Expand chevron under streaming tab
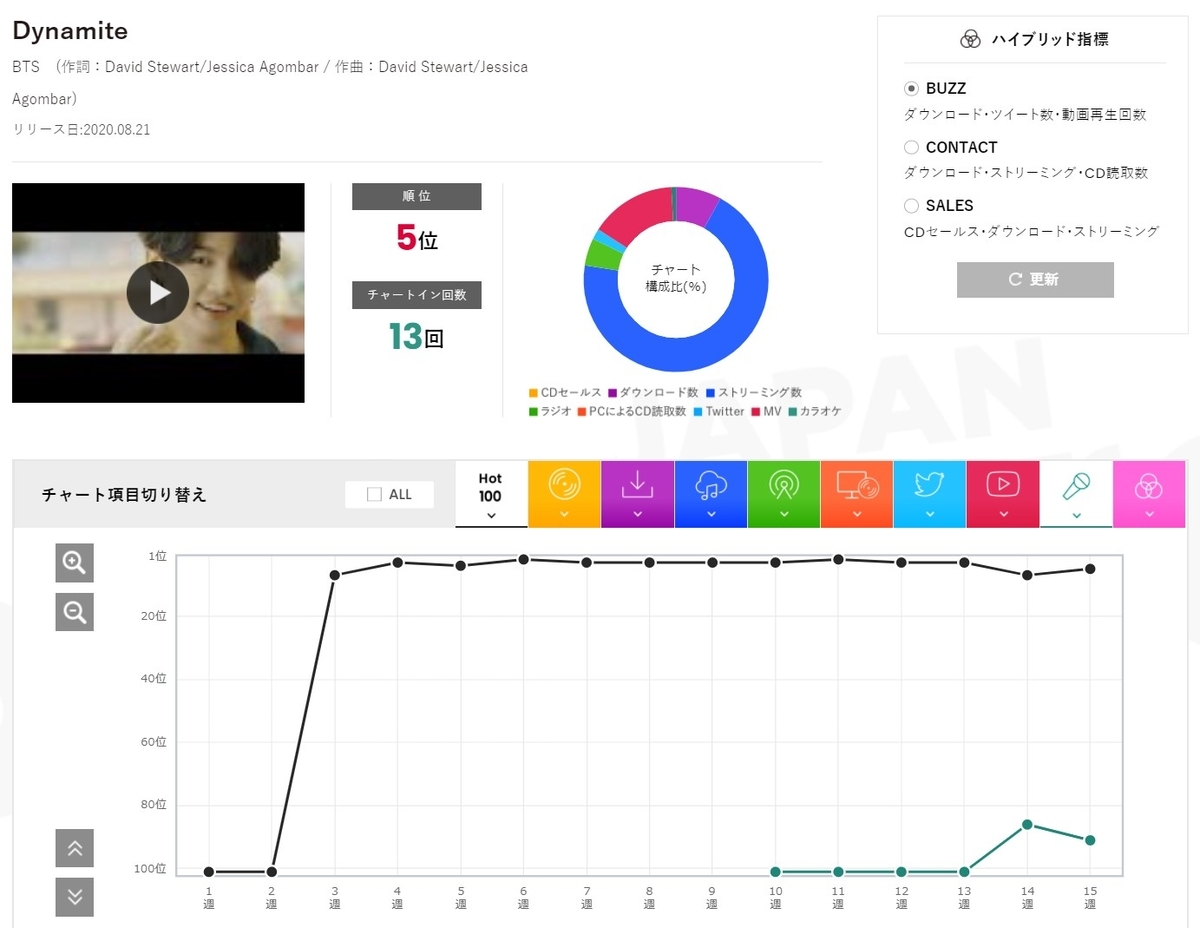1200x928 pixels. coord(711,516)
